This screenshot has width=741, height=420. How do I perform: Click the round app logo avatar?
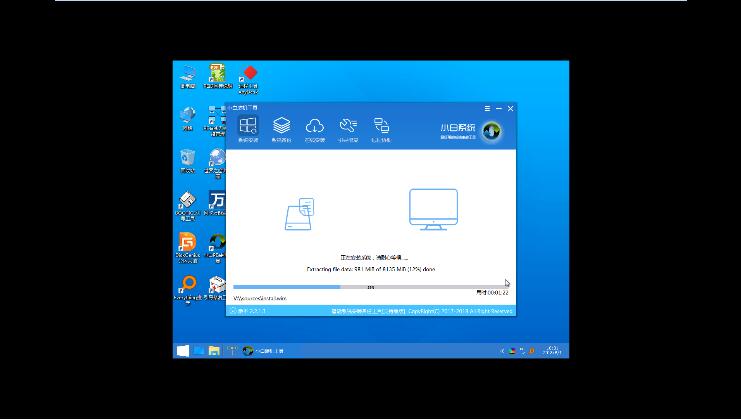tap(492, 132)
